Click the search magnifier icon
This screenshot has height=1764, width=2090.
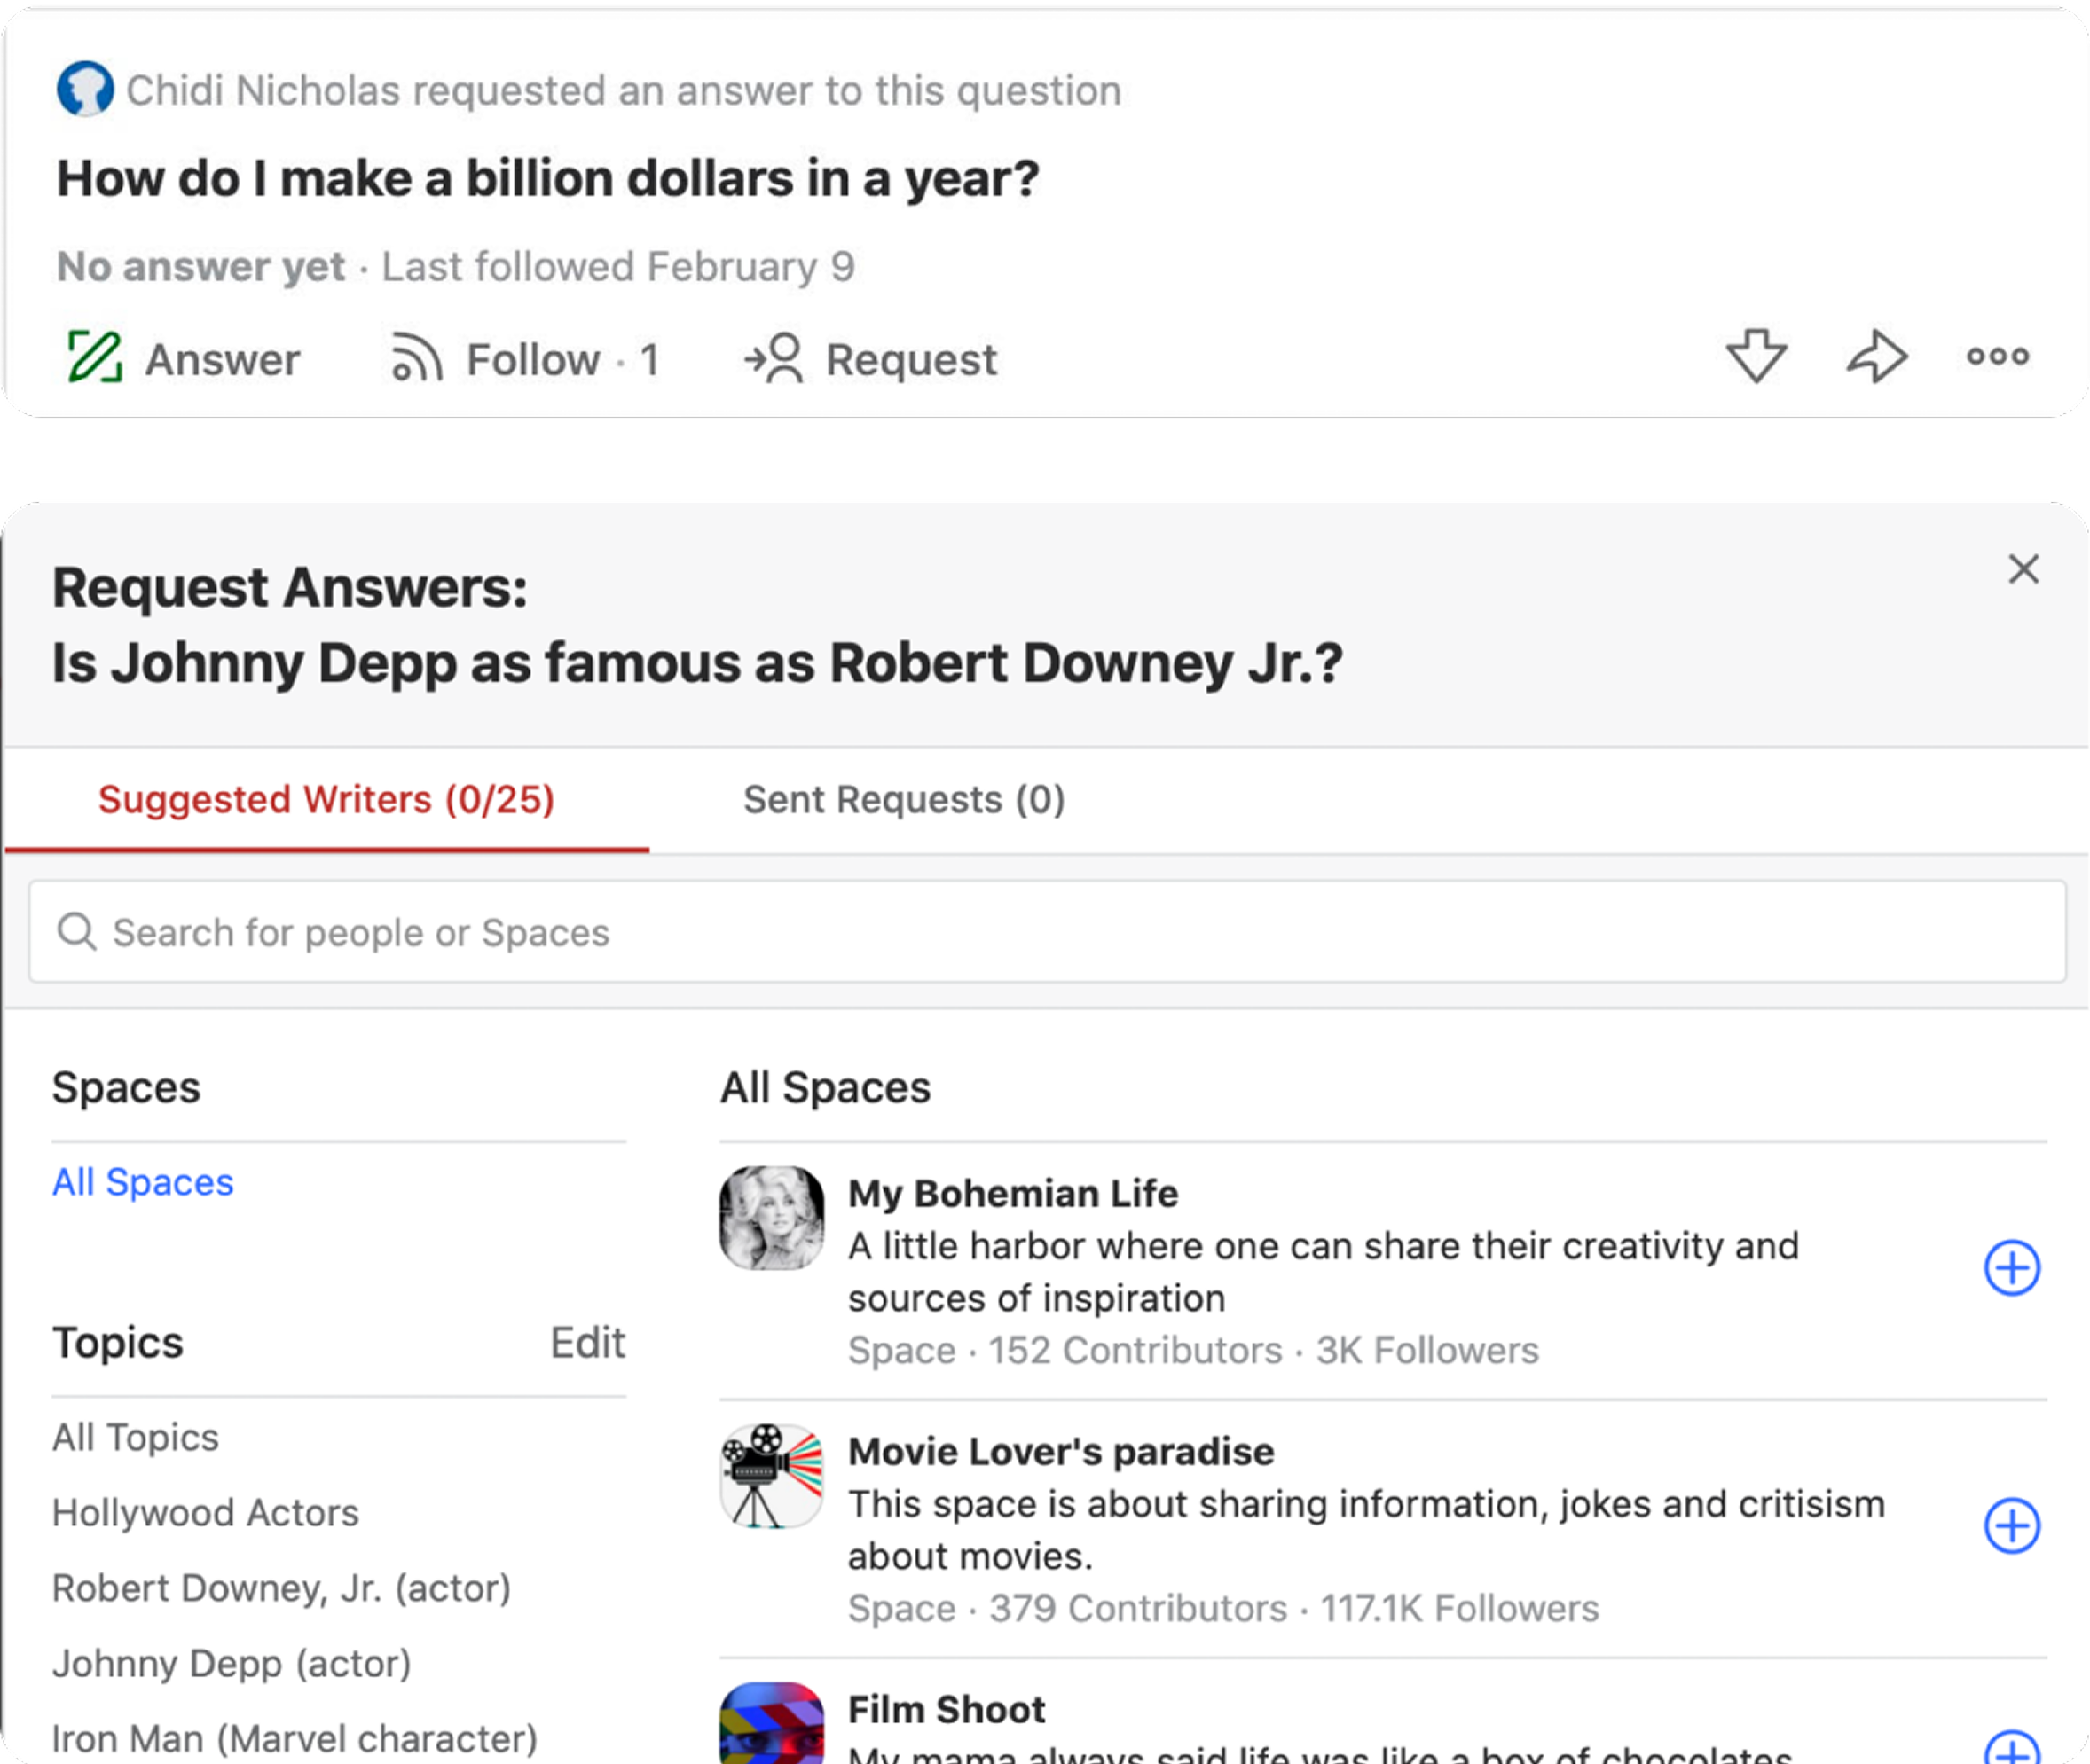coord(76,931)
